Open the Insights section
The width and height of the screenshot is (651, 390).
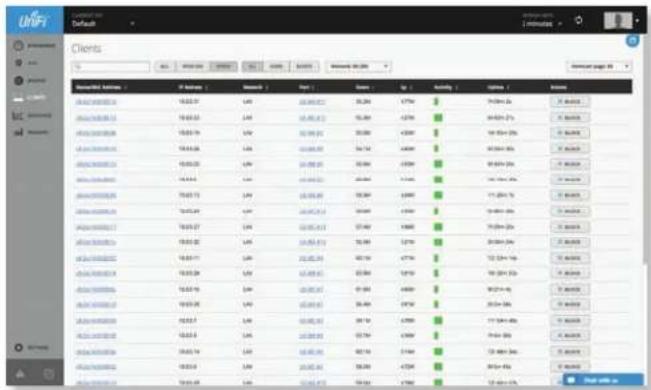tap(31, 132)
